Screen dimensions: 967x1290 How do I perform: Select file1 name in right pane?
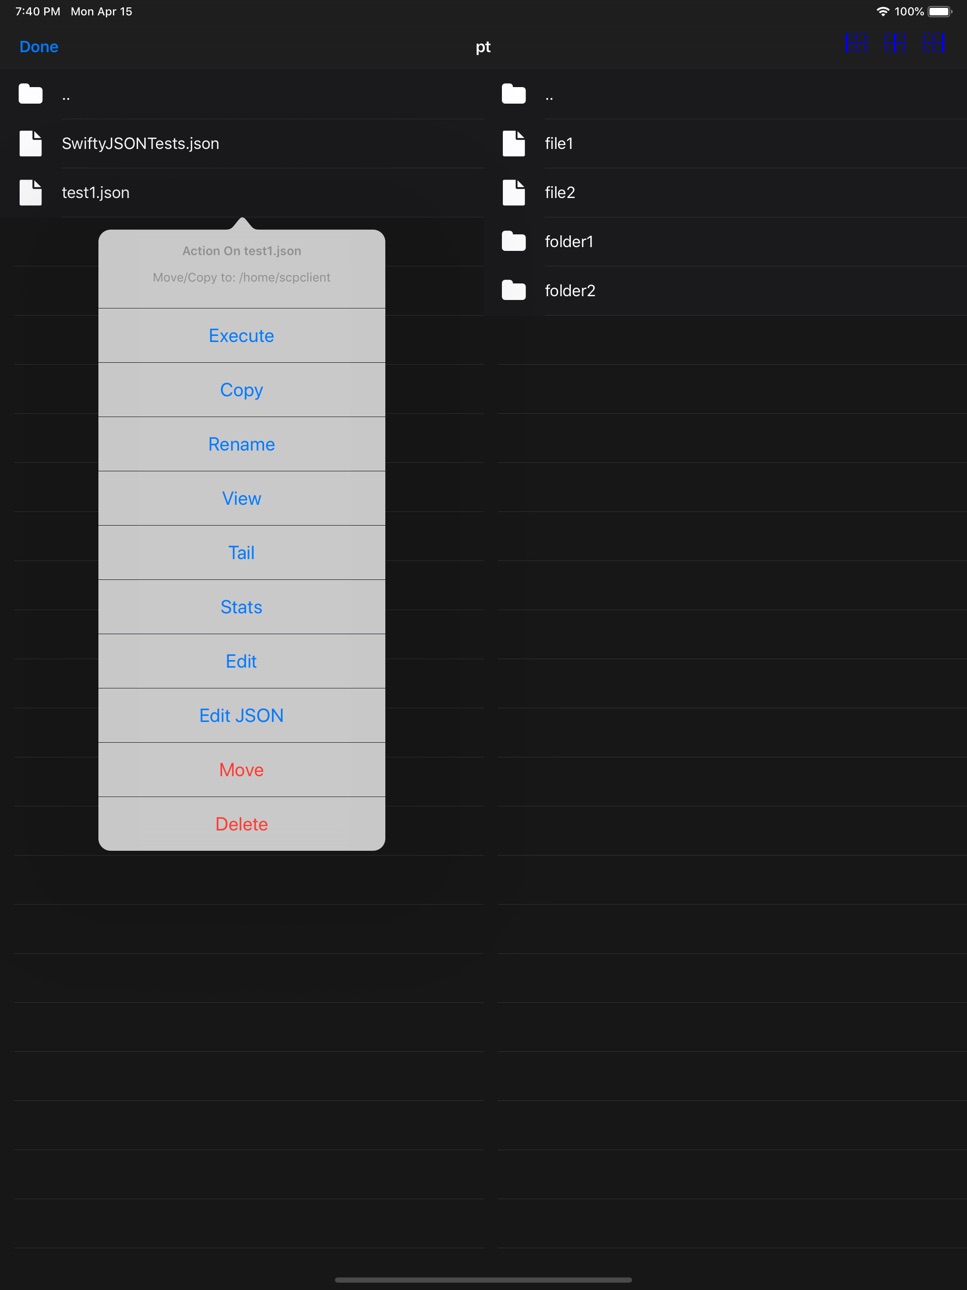point(559,143)
